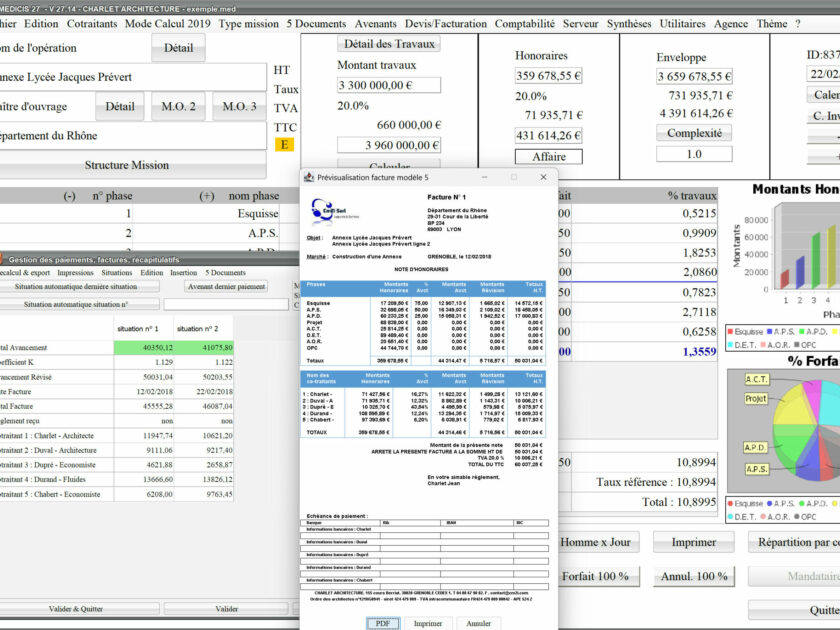
Task: Click the Détail des Travaux button
Action: tap(389, 44)
